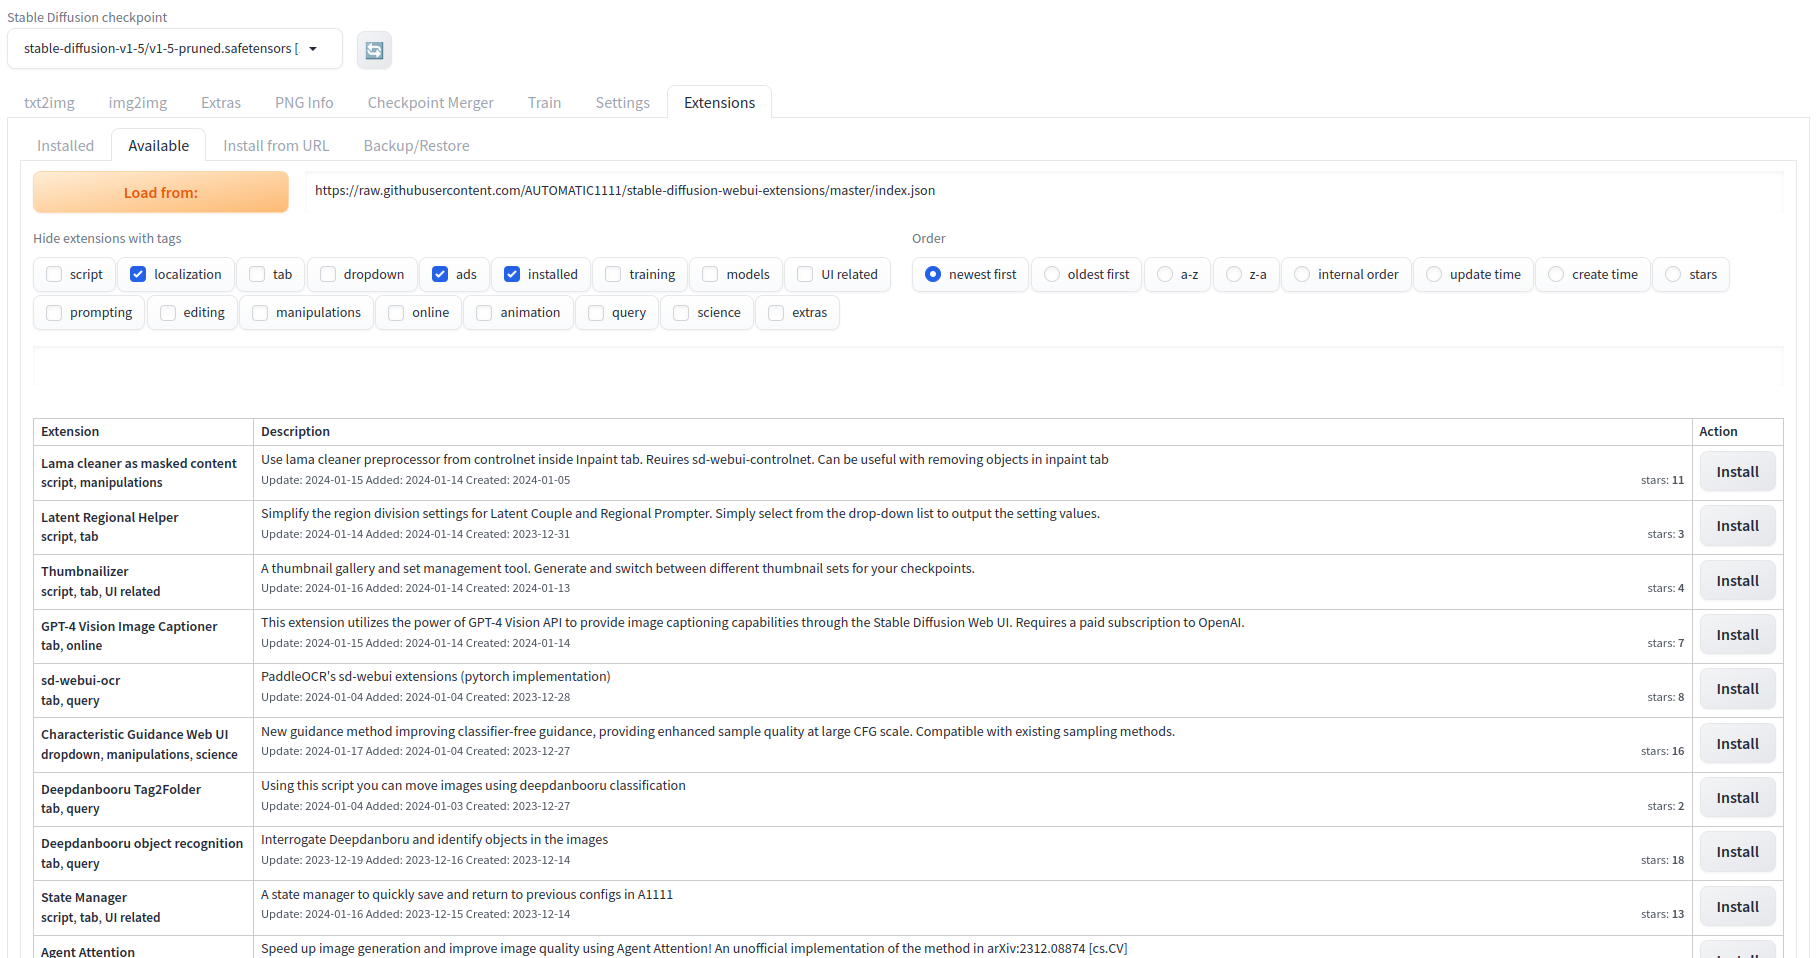Click the extension search text box
The width and height of the screenshot is (1817, 958).
[908, 367]
